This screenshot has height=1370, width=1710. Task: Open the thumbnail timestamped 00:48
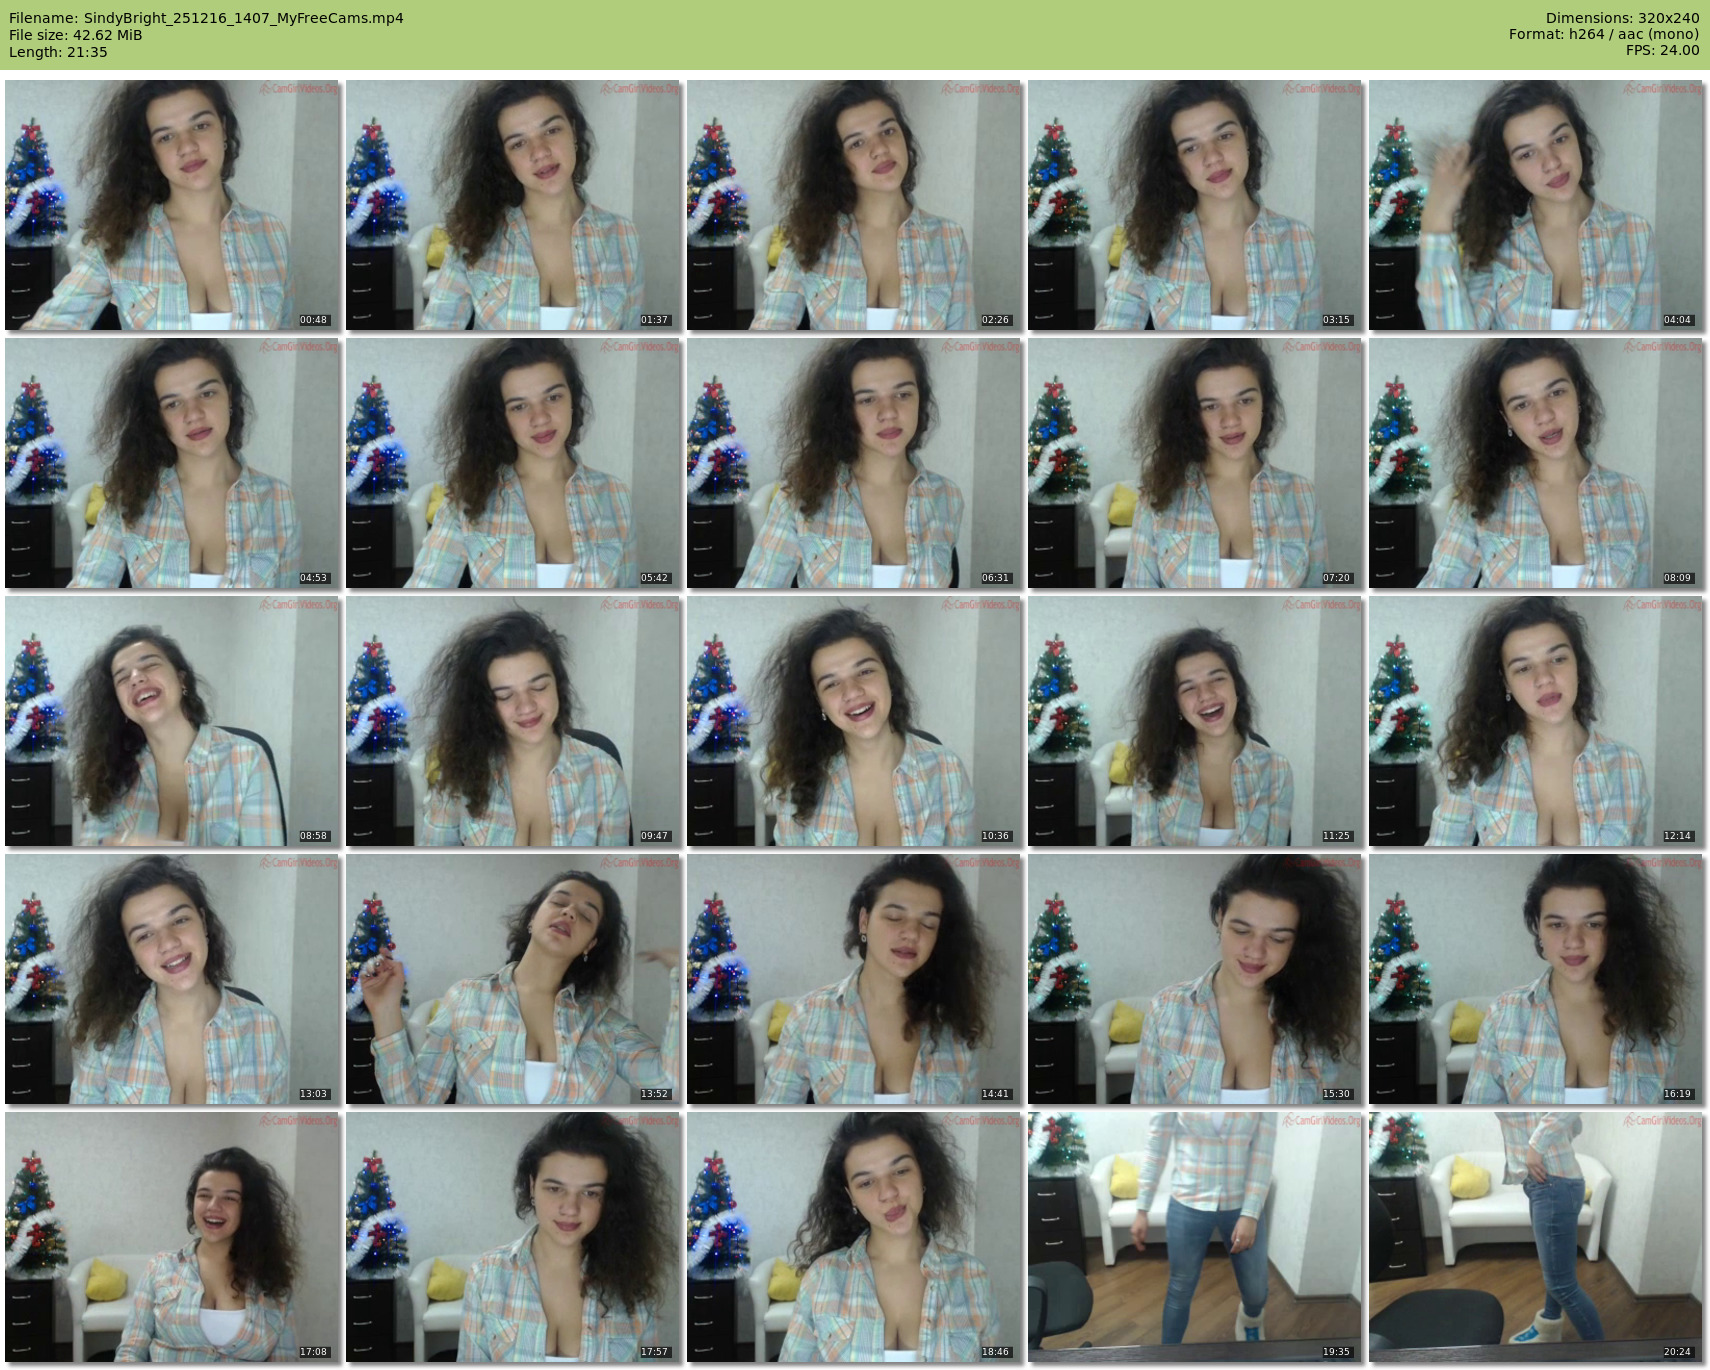172,205
